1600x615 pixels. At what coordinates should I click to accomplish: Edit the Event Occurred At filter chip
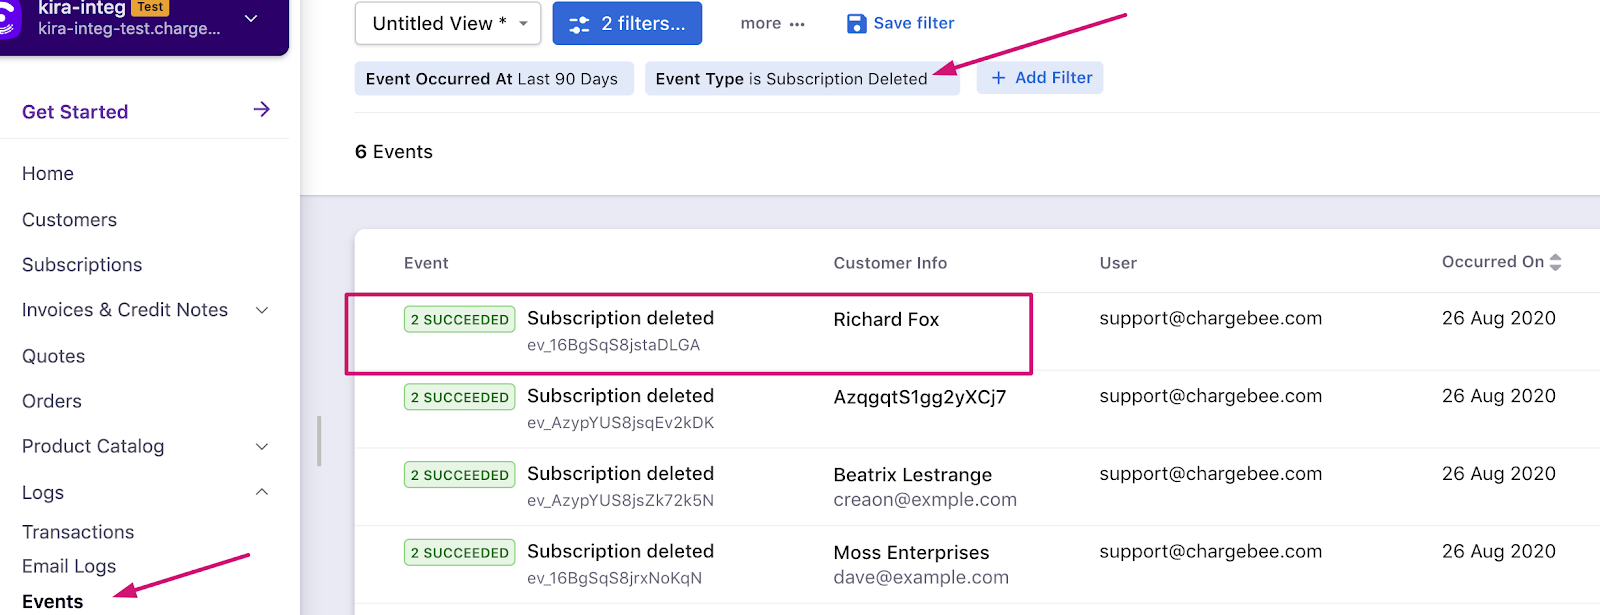click(494, 79)
